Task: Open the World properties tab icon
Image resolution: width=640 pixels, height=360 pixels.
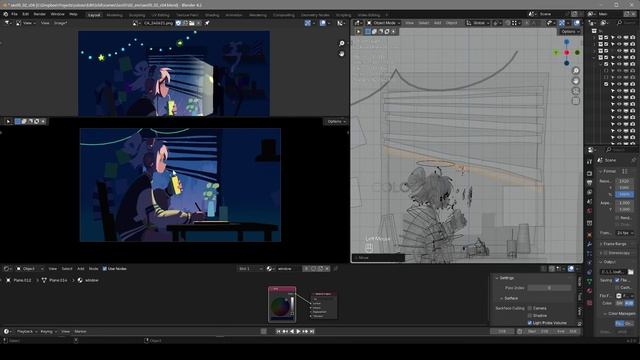Action: 589,211
